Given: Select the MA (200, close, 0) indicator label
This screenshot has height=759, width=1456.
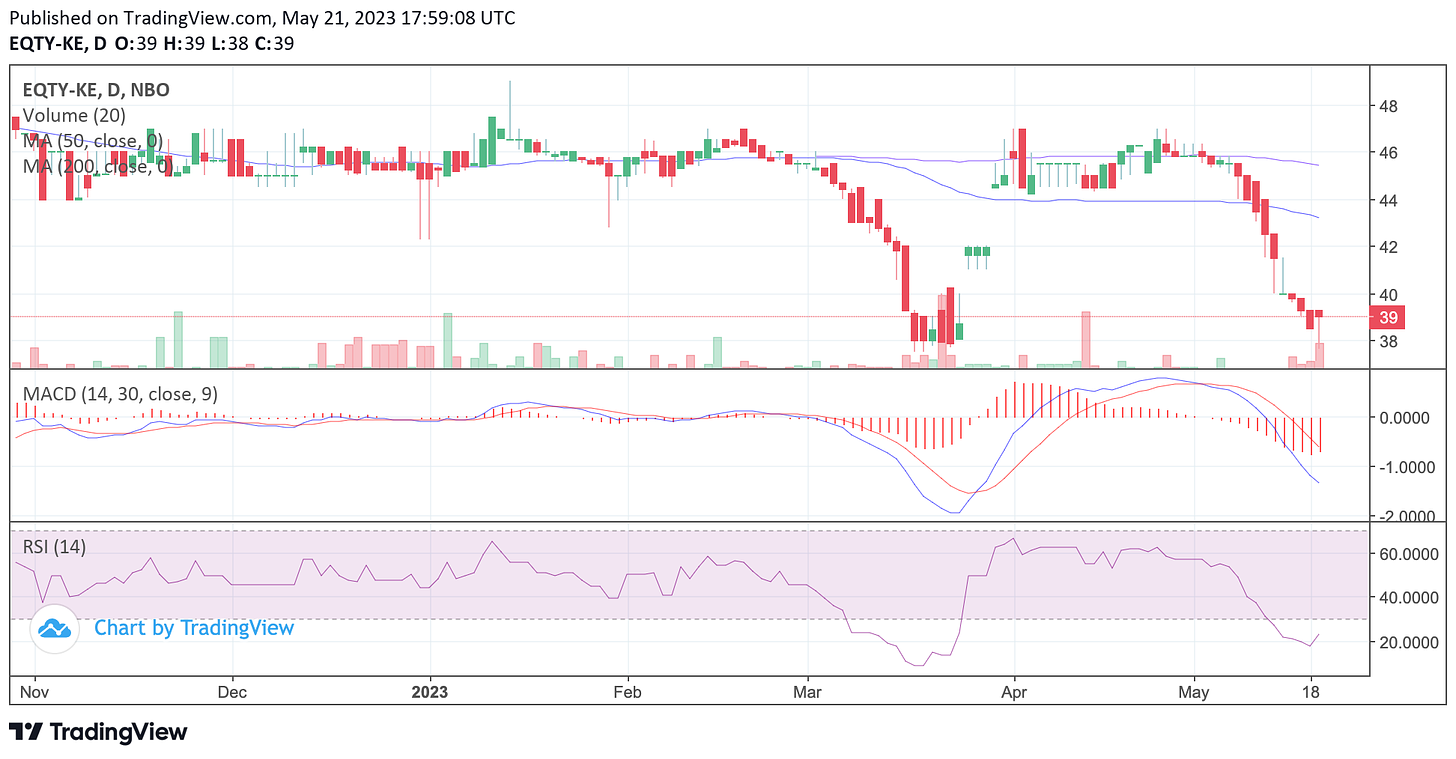Looking at the screenshot, I should pyautogui.click(x=98, y=166).
